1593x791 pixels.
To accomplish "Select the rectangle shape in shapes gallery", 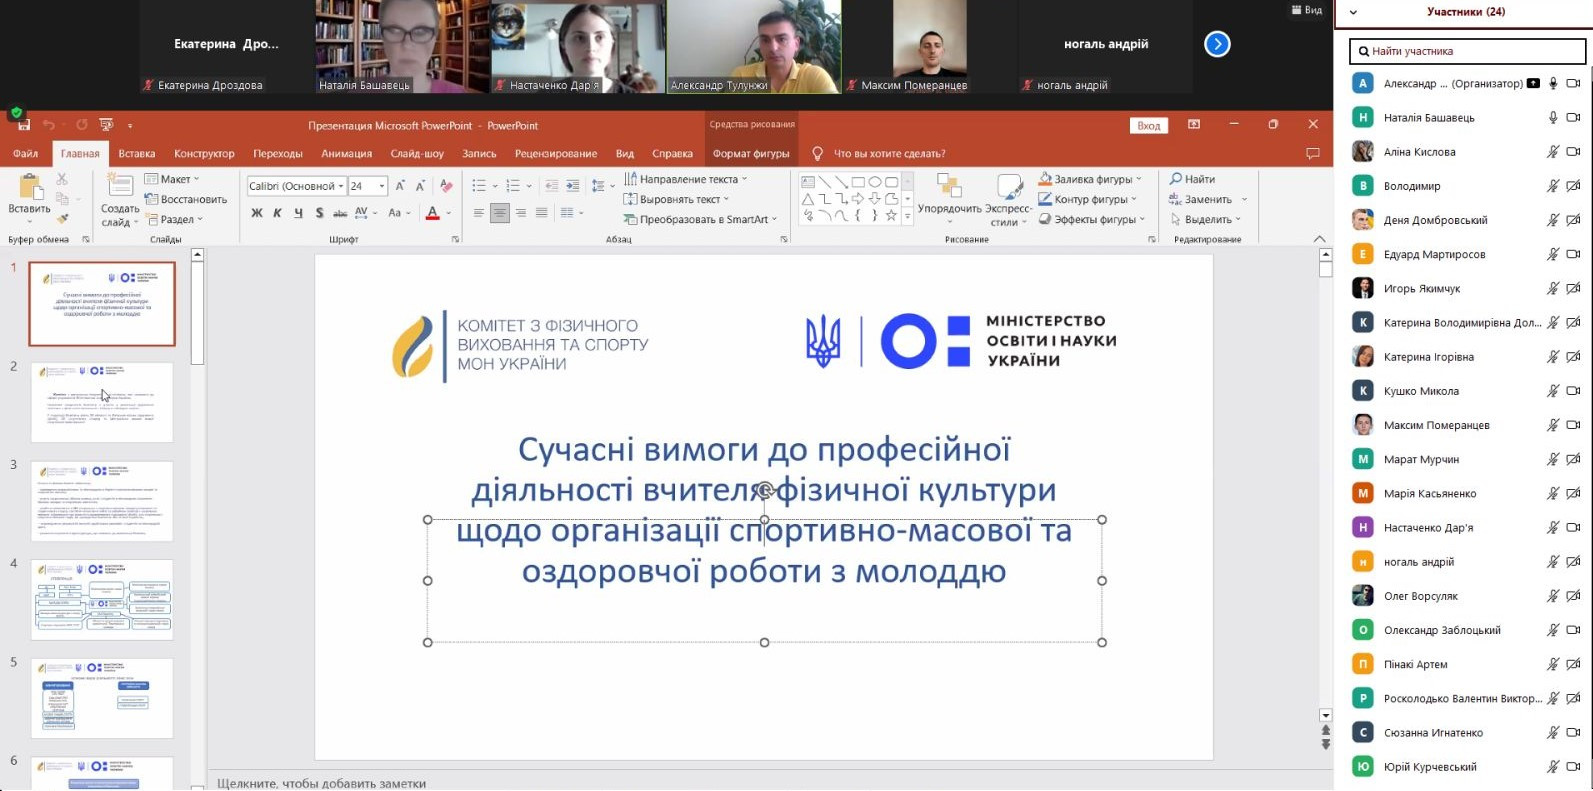I will pyautogui.click(x=858, y=182).
